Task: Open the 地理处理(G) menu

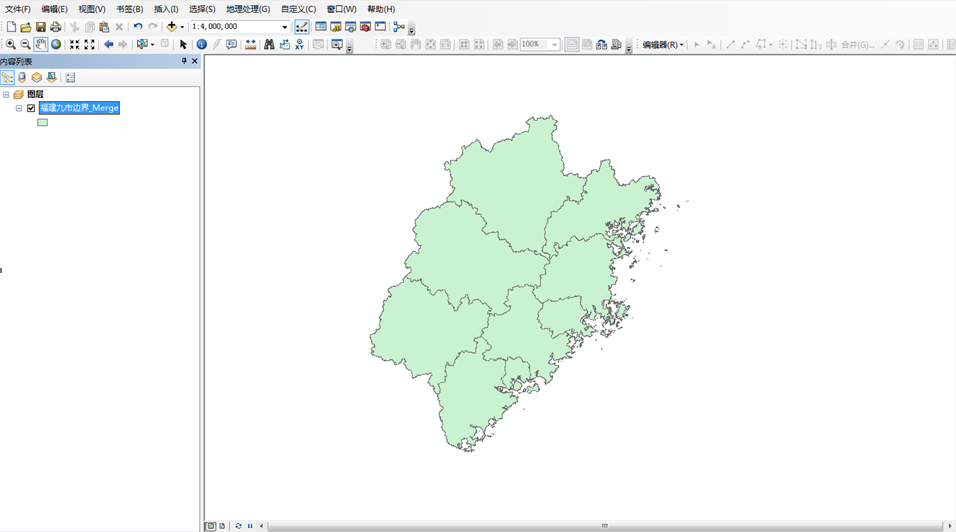Action: pyautogui.click(x=248, y=9)
